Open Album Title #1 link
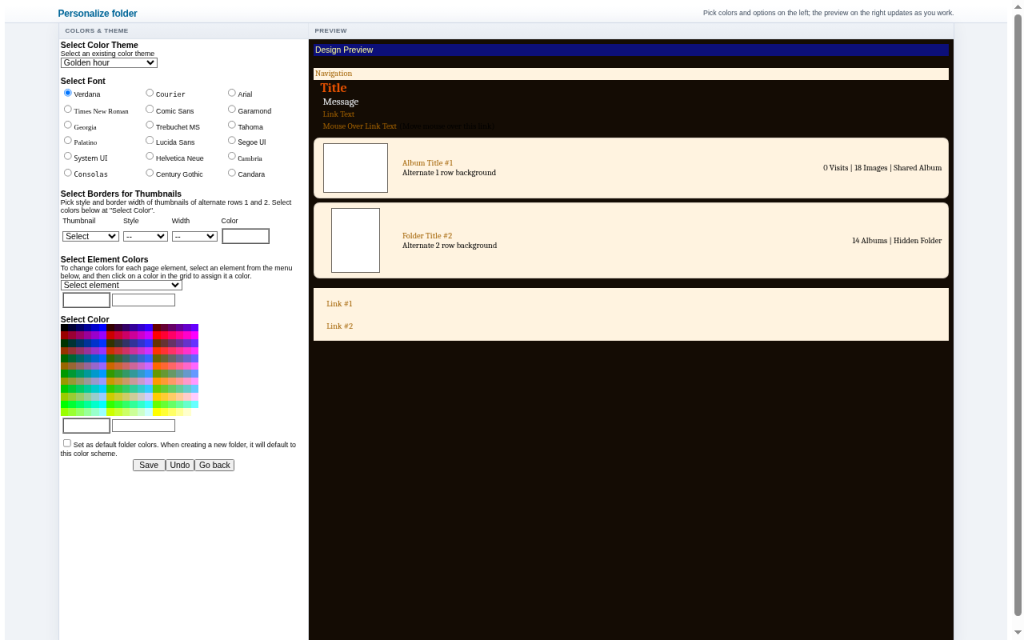The width and height of the screenshot is (1024, 640). [x=427, y=163]
